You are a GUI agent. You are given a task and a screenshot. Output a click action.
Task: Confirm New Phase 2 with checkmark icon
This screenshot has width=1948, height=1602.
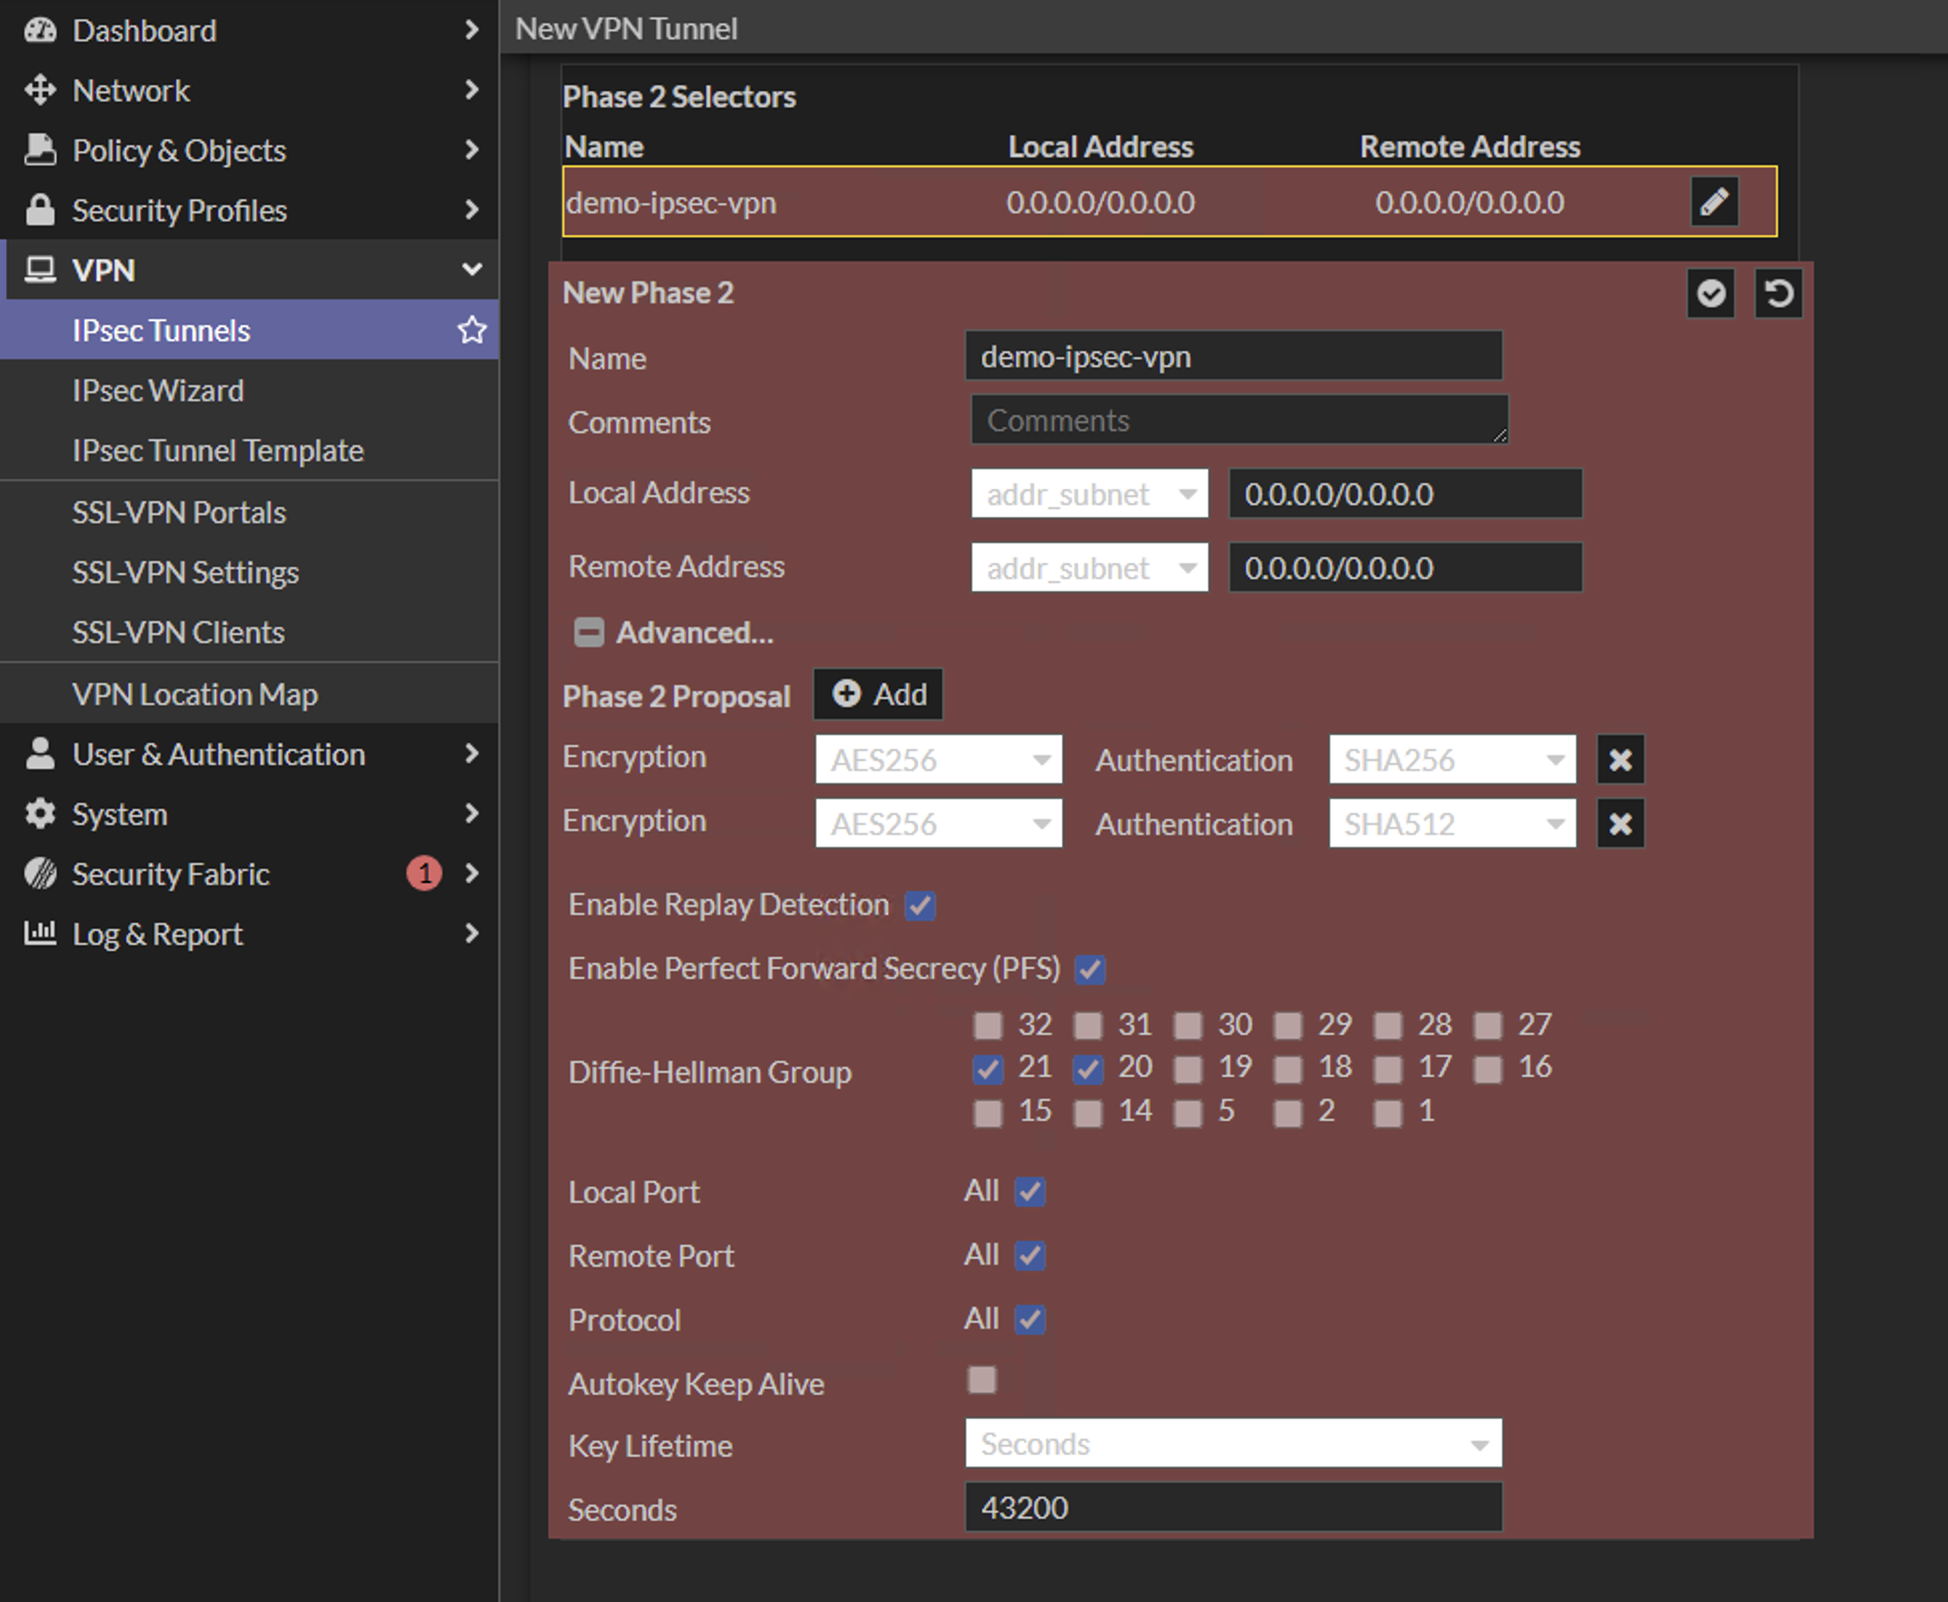point(1711,294)
